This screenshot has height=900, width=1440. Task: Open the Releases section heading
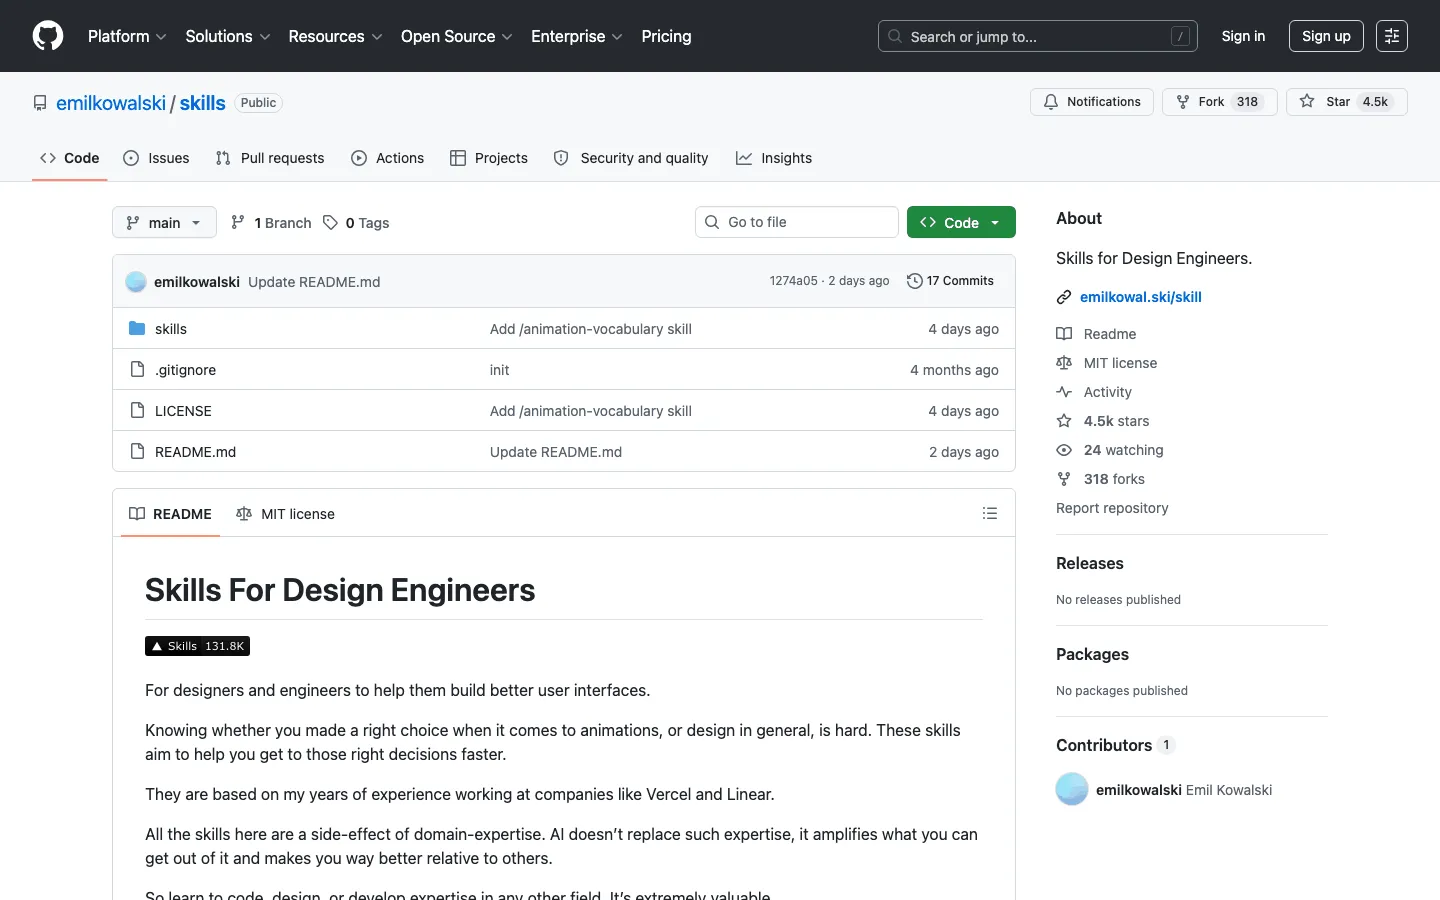[x=1090, y=563]
